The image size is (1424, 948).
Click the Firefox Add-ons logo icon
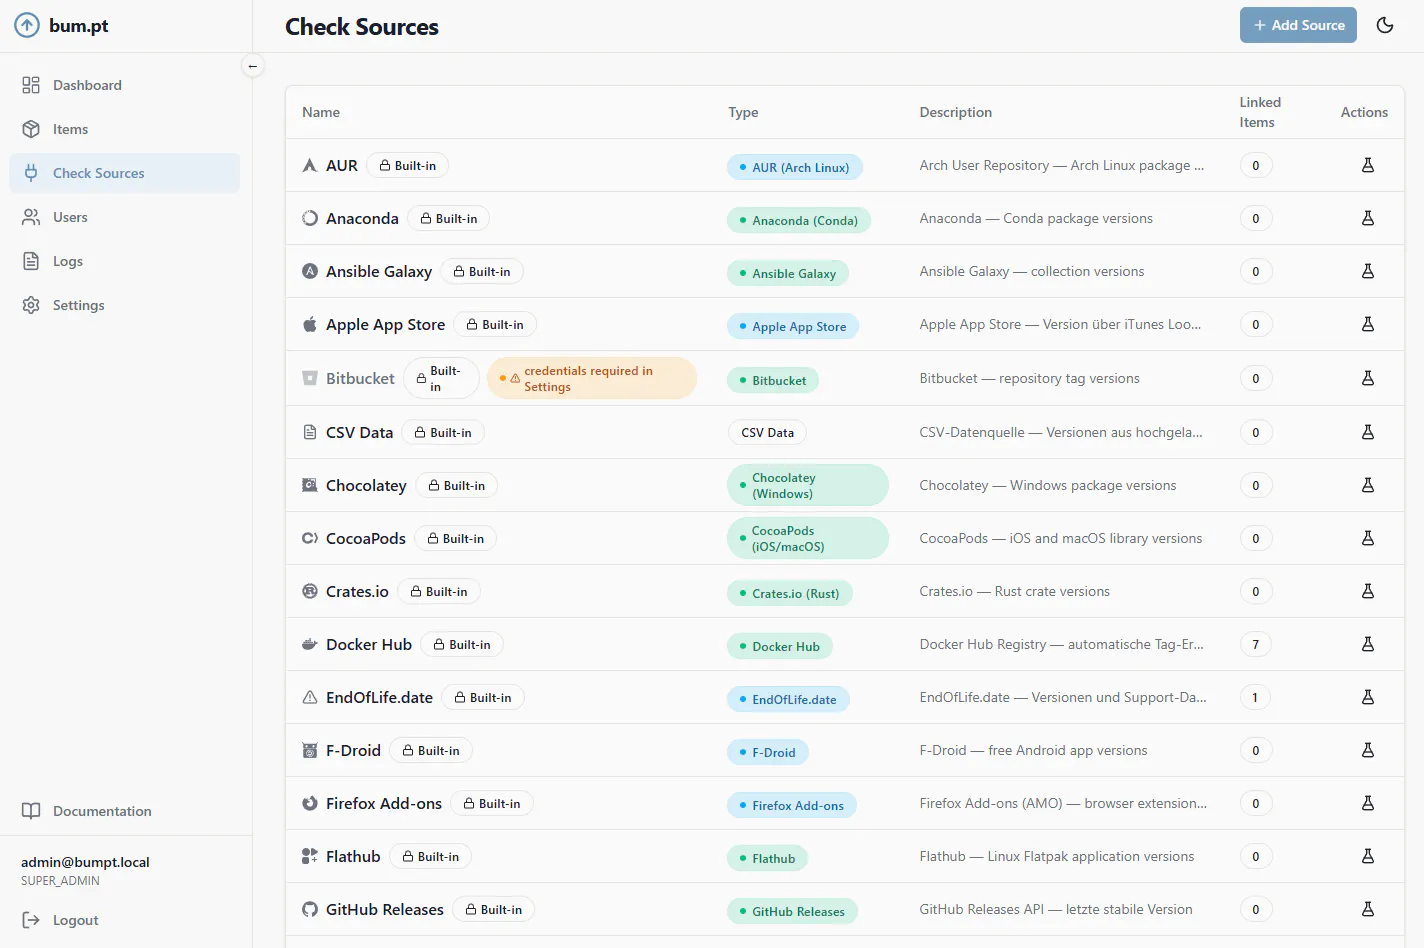tap(310, 803)
